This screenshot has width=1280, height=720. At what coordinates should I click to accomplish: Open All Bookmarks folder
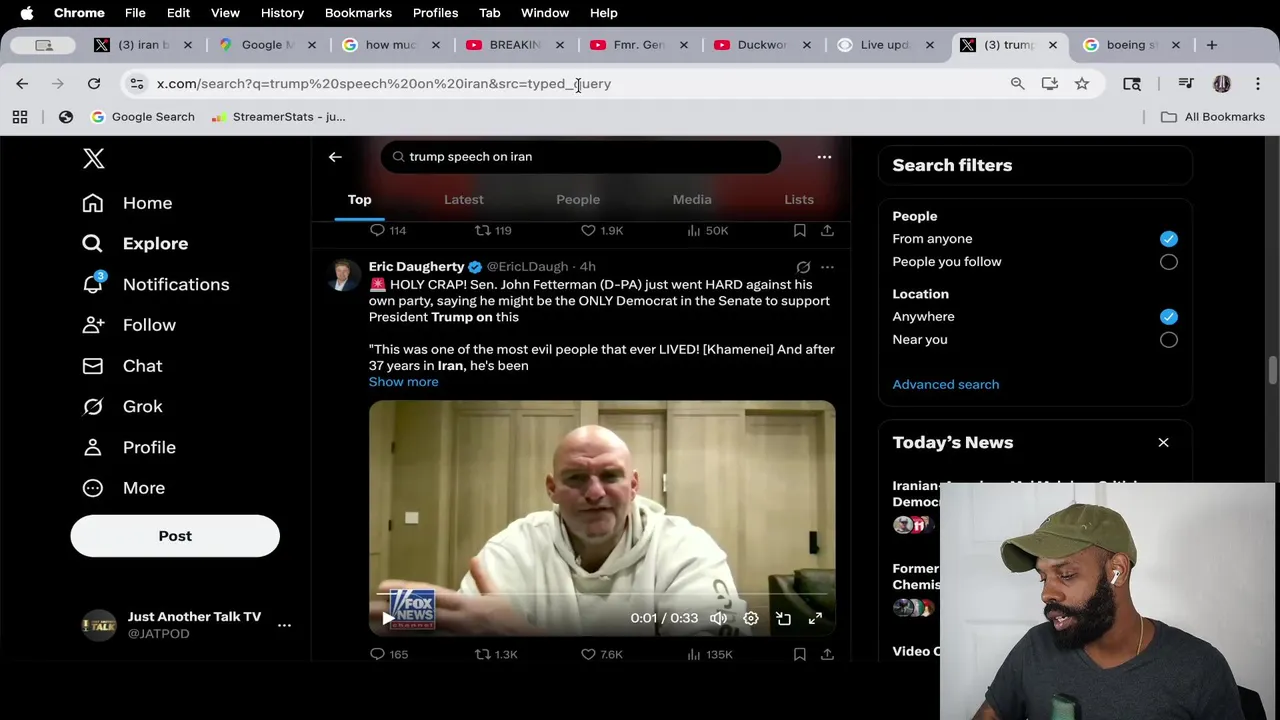pyautogui.click(x=1213, y=117)
